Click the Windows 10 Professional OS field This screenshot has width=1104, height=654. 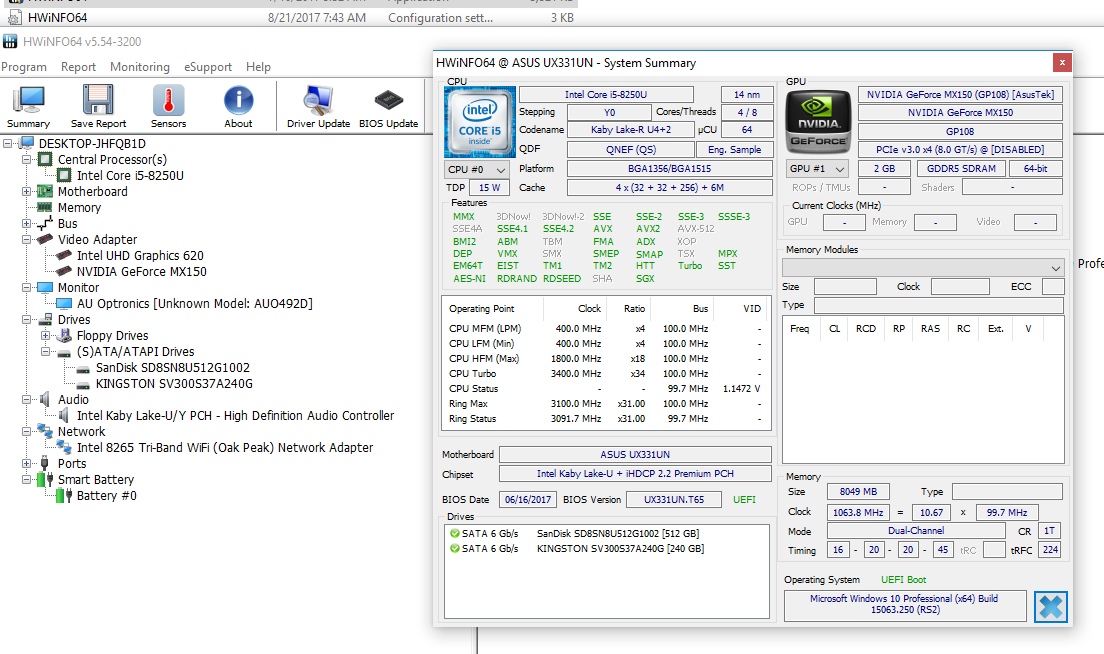click(x=905, y=605)
